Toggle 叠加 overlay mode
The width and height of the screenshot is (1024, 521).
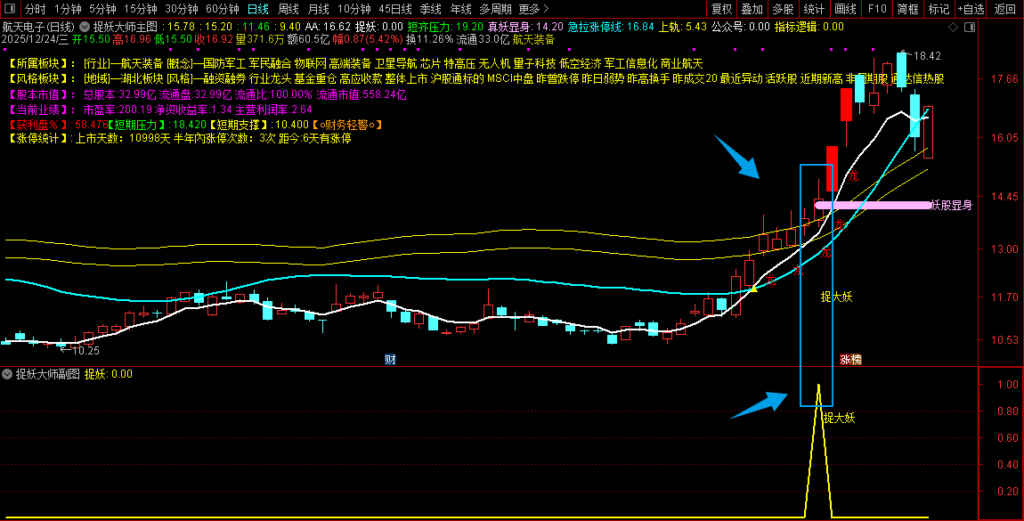click(x=752, y=9)
